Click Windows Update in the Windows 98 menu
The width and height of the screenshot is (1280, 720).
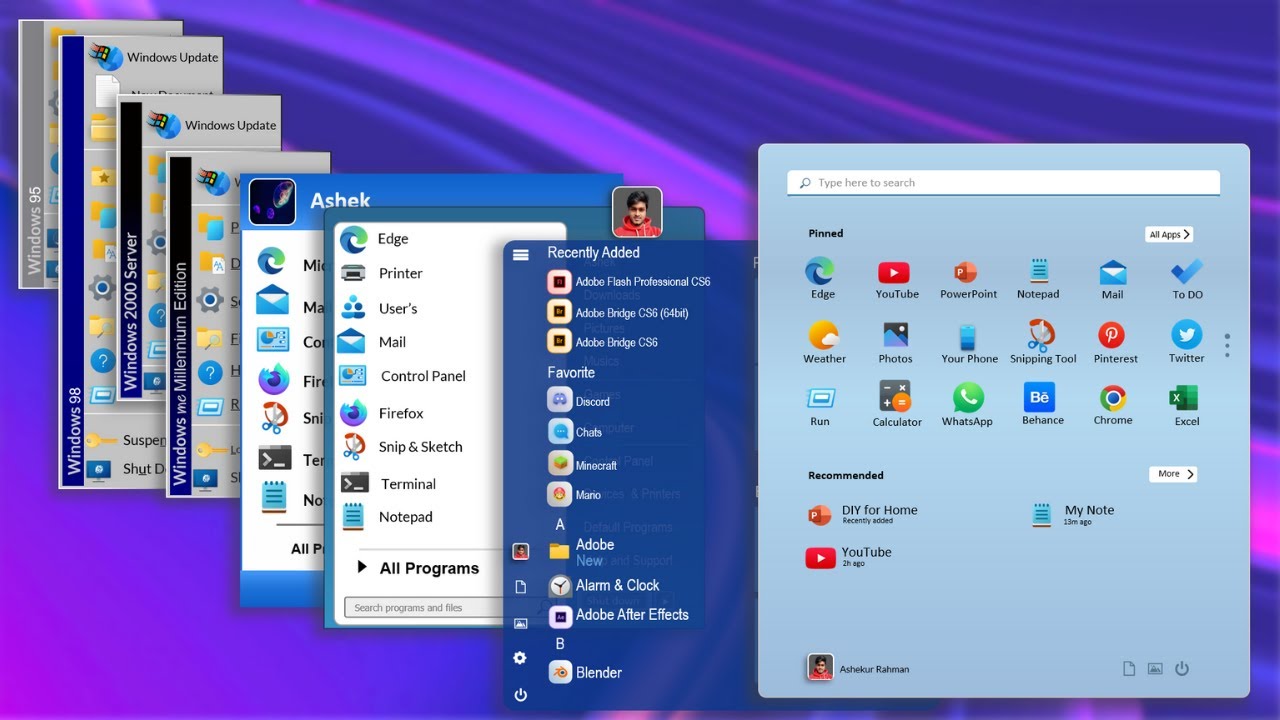154,57
